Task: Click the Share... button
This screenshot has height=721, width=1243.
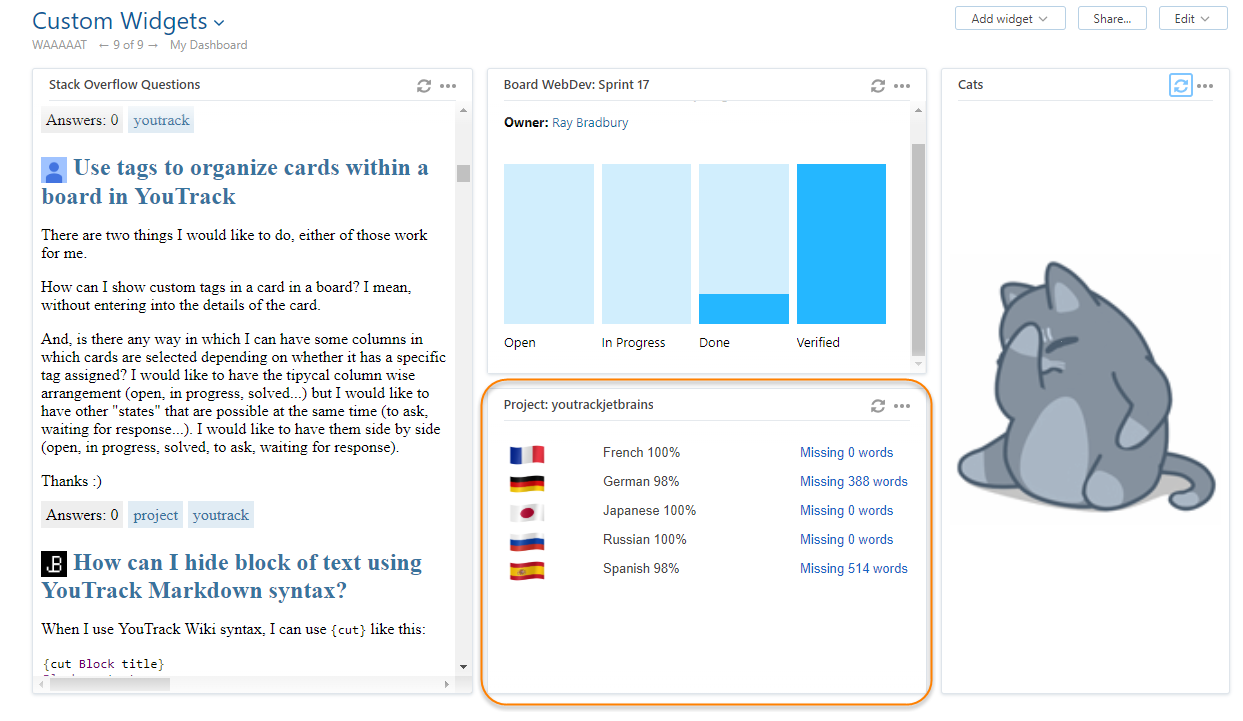Action: [1112, 18]
